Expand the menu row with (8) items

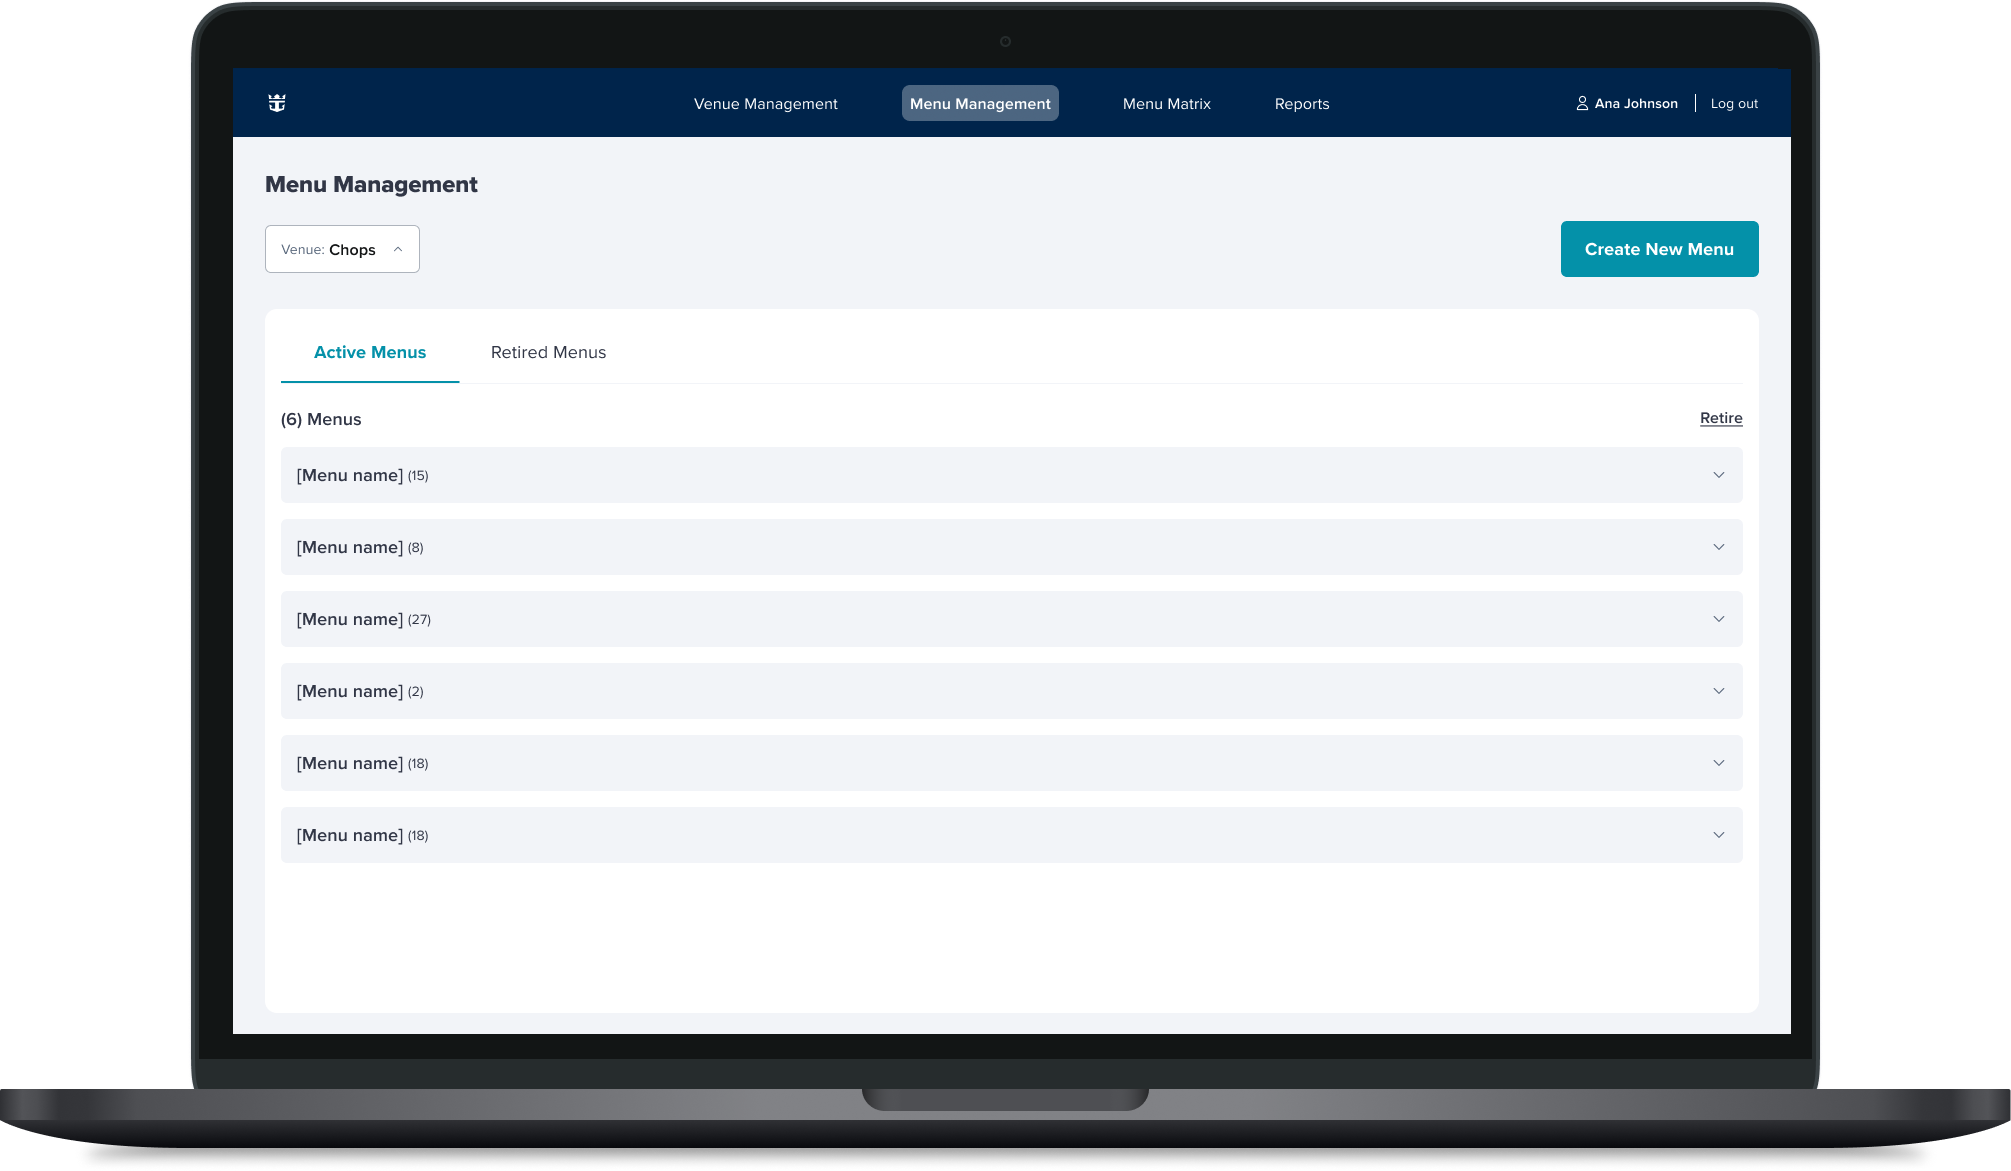click(1718, 547)
